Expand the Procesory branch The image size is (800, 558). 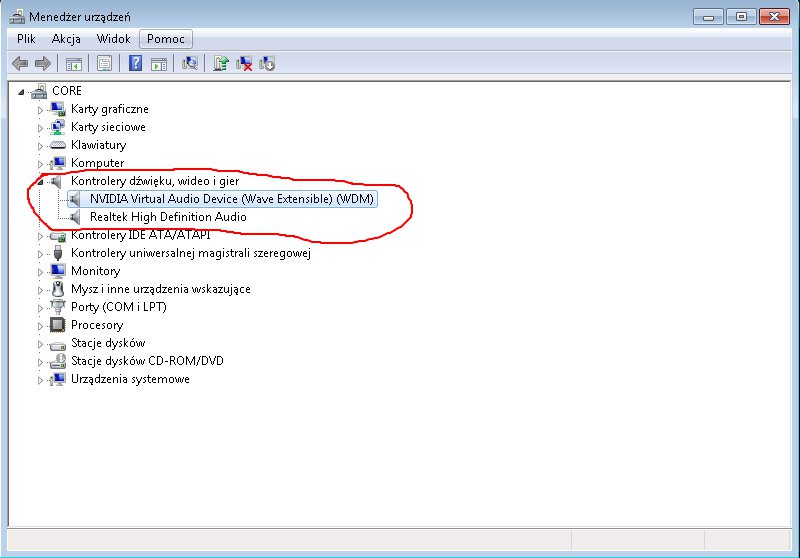point(40,326)
